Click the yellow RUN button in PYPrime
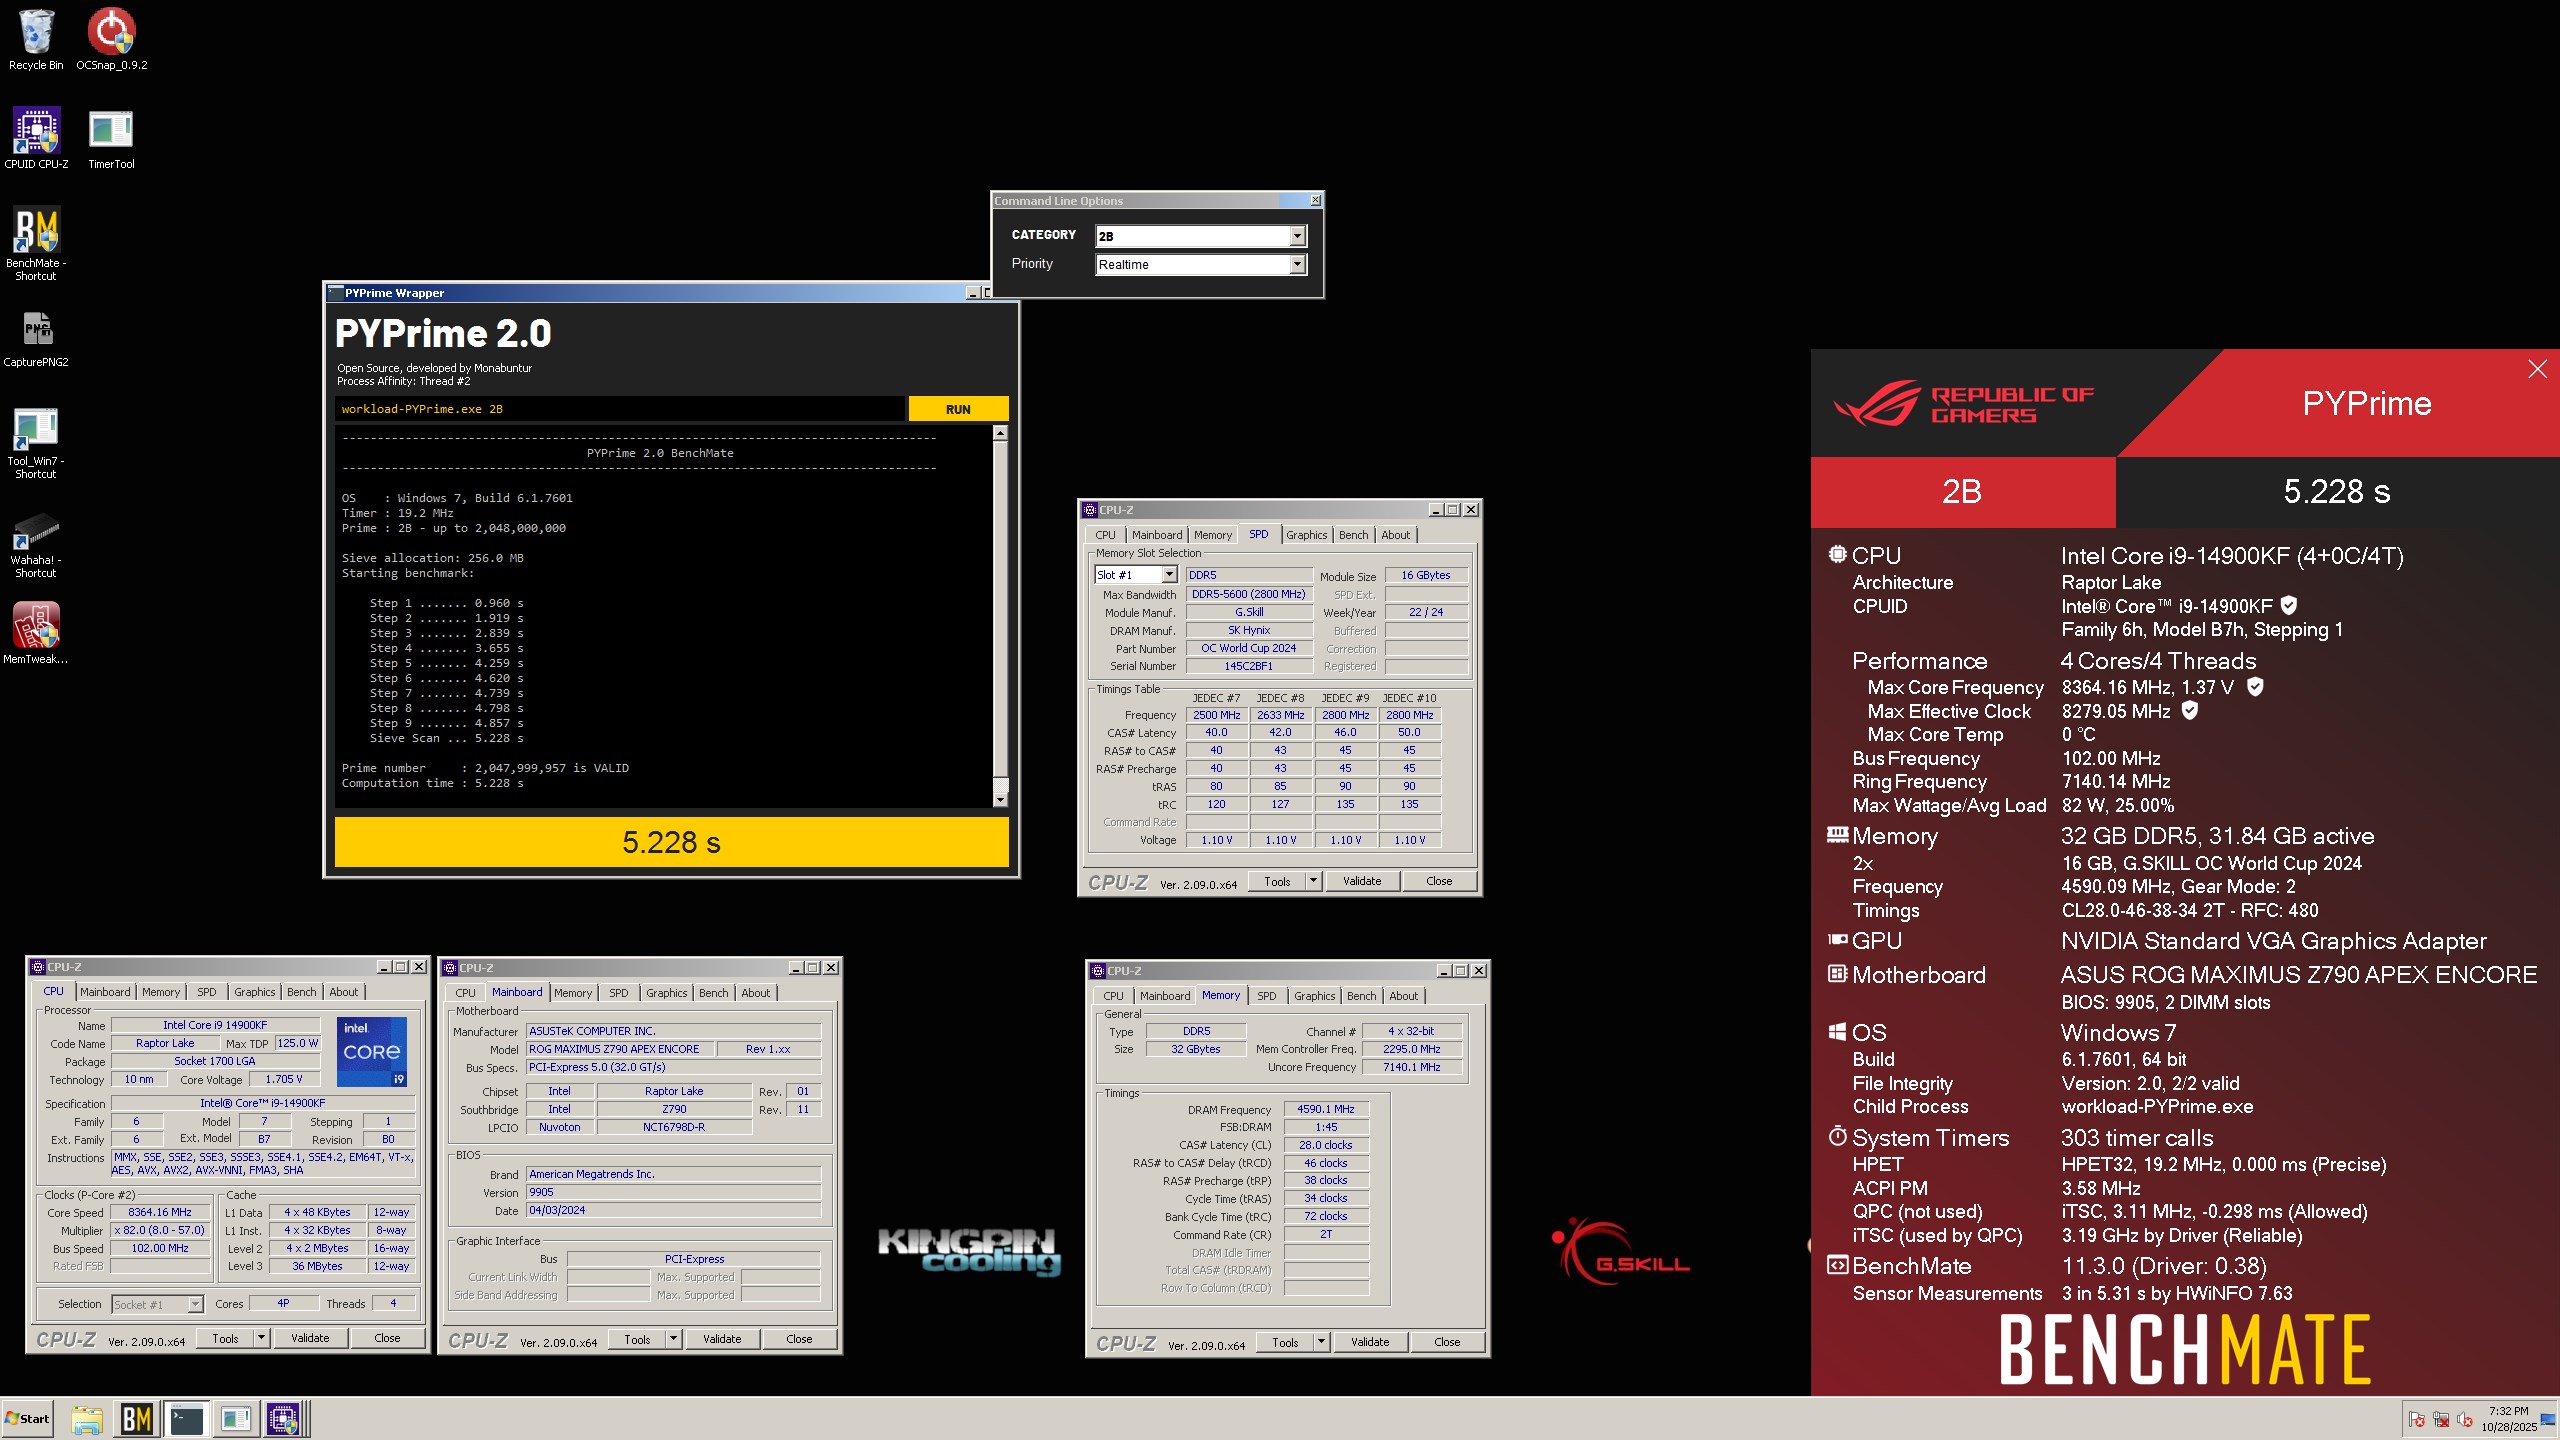This screenshot has height=1440, width=2560. 958,409
